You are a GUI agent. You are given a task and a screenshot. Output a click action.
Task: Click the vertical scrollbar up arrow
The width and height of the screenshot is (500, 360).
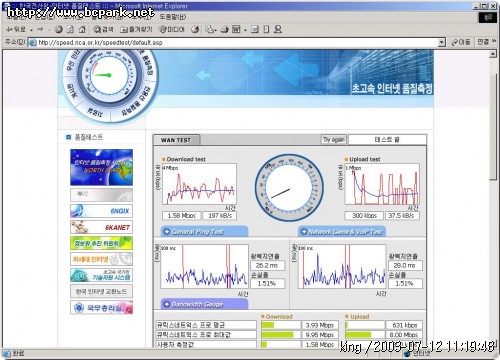tap(493, 54)
